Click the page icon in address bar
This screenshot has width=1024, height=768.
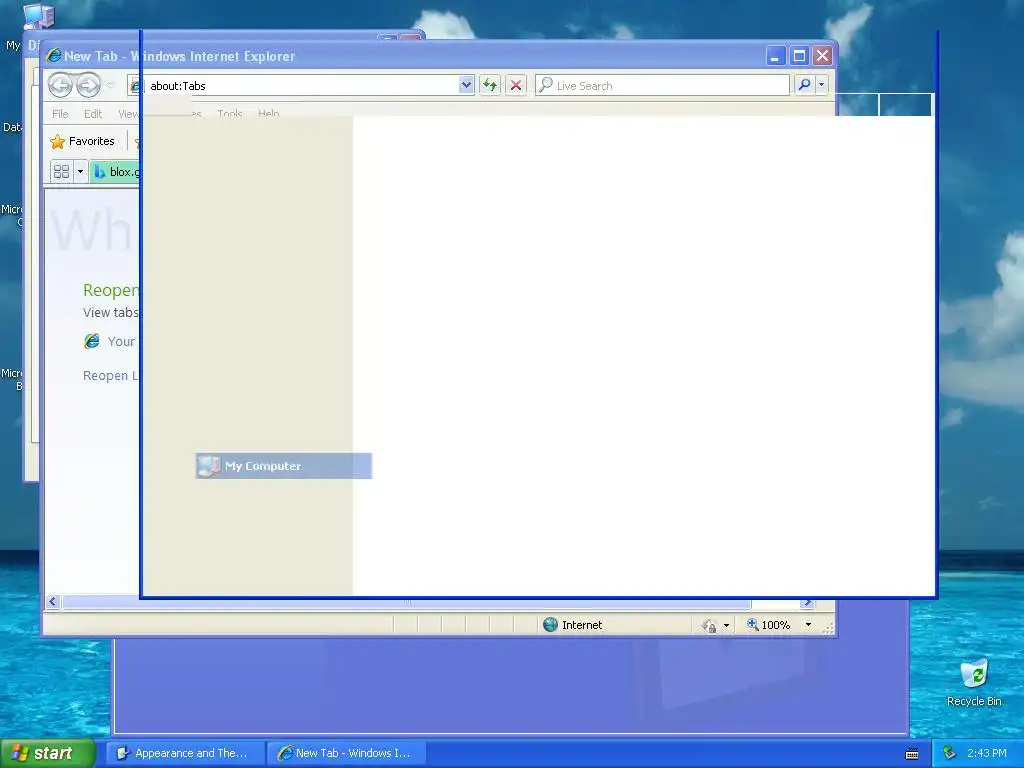(x=135, y=86)
